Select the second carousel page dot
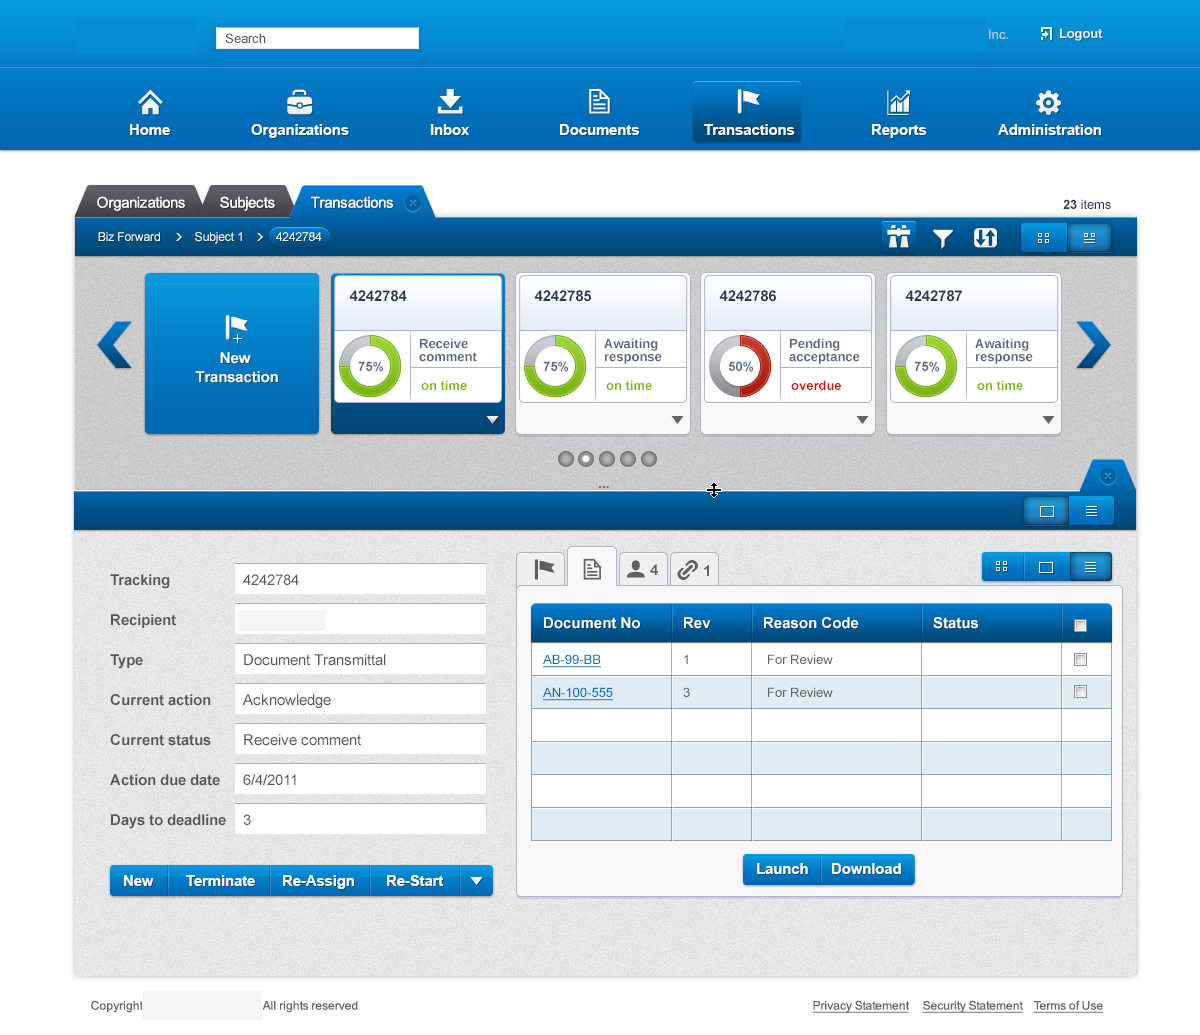The height and width of the screenshot is (1035, 1200). click(586, 459)
